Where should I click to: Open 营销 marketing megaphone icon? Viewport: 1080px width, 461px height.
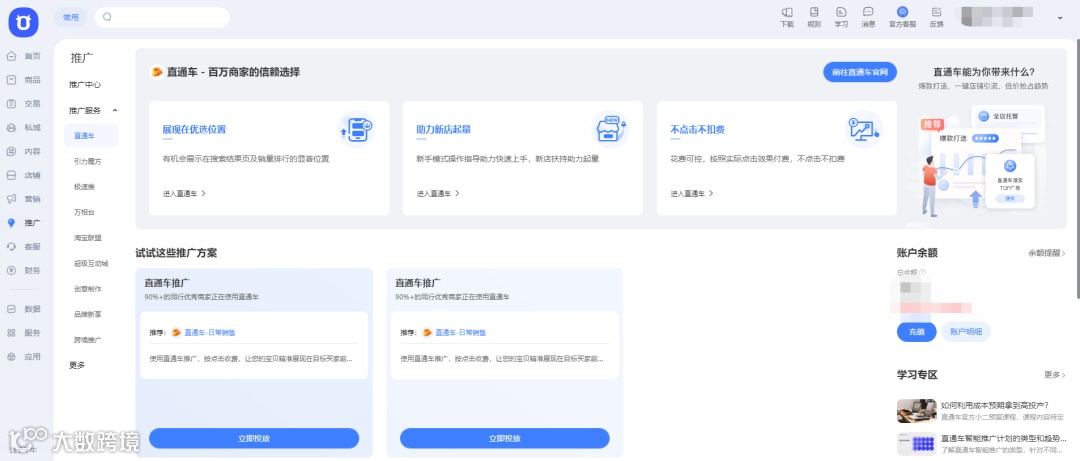(11, 198)
